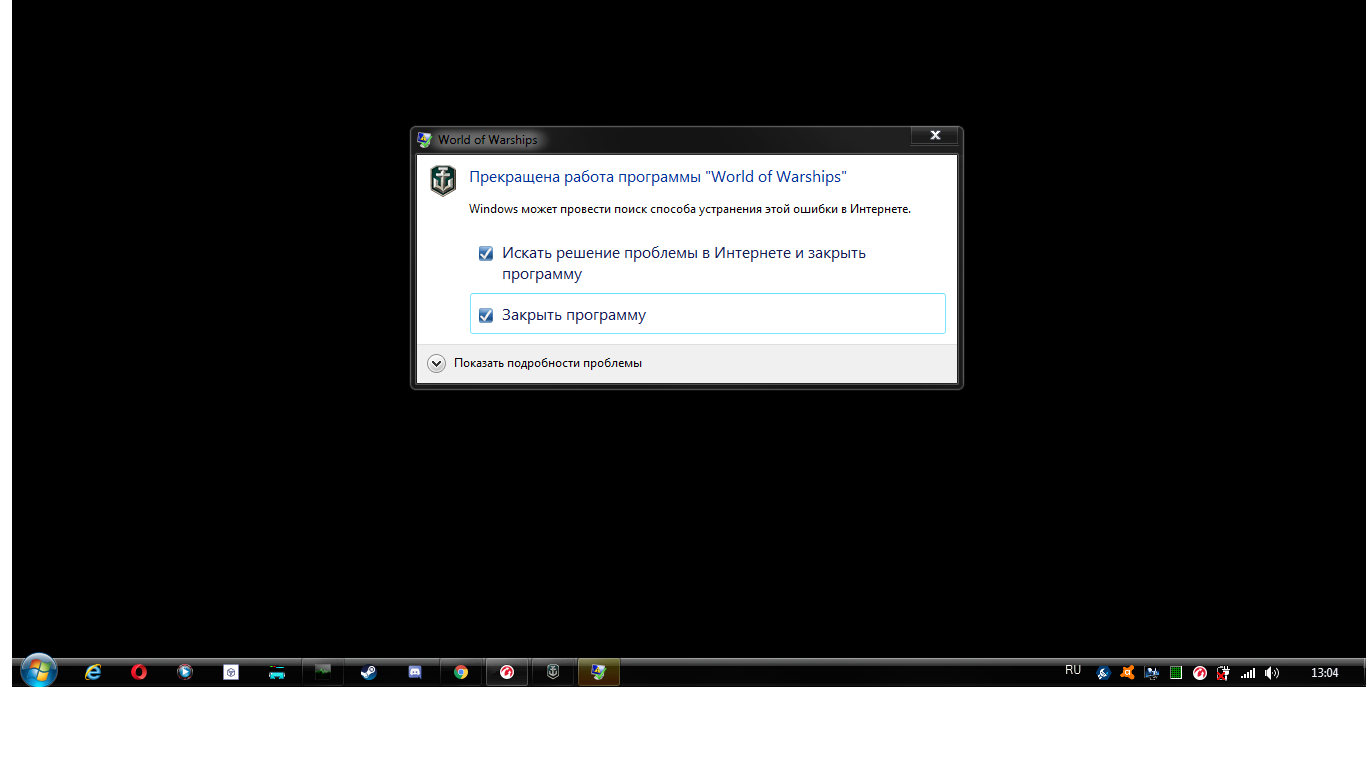Choose the 'Закрыть программу' option

(x=707, y=314)
